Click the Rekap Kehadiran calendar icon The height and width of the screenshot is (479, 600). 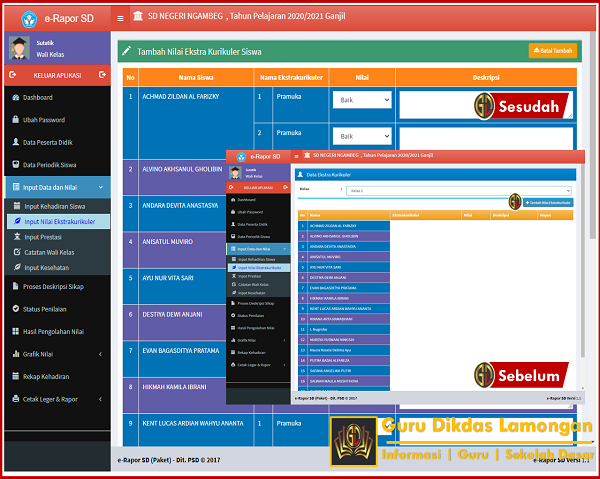click(16, 376)
